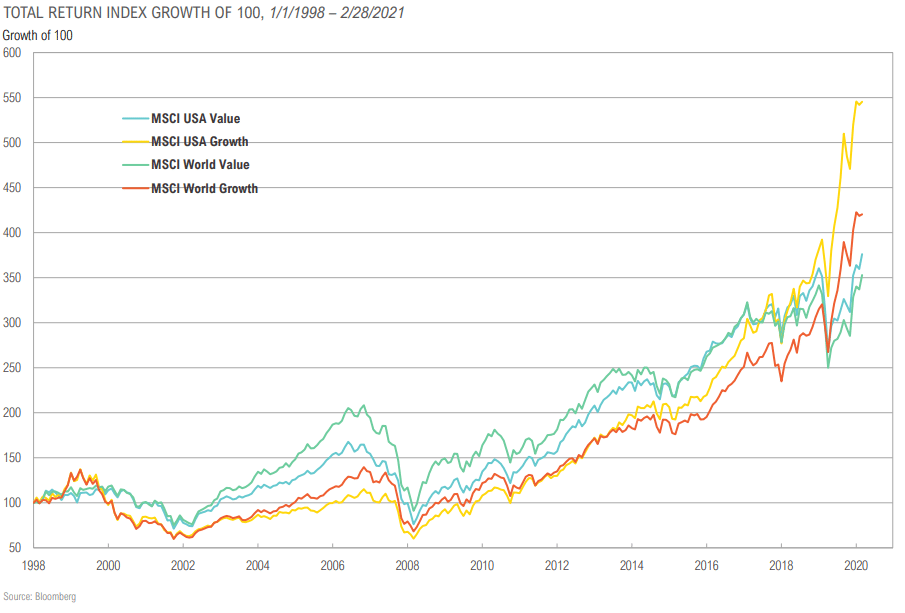Screen dimensions: 905x613
Task: Click the "2018" x-axis year label
Action: [x=781, y=566]
